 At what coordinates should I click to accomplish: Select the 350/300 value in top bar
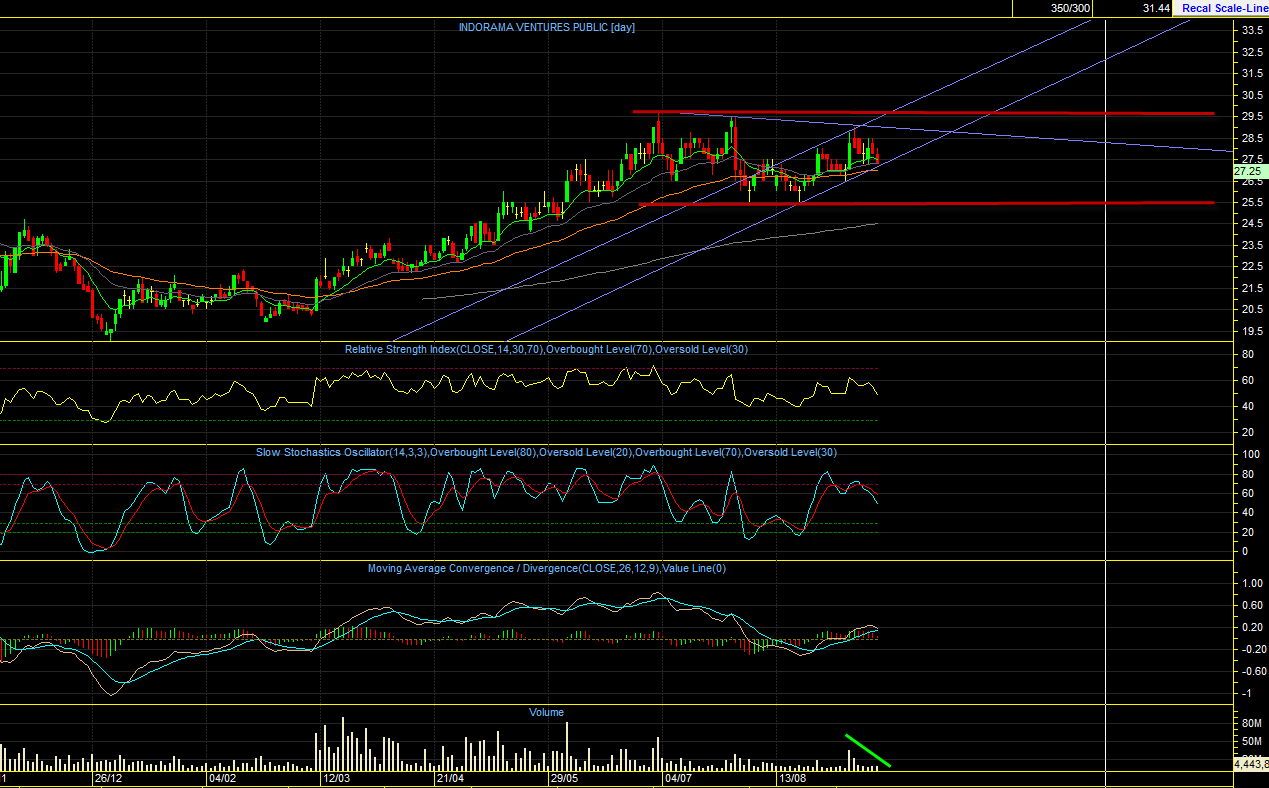pos(1070,8)
